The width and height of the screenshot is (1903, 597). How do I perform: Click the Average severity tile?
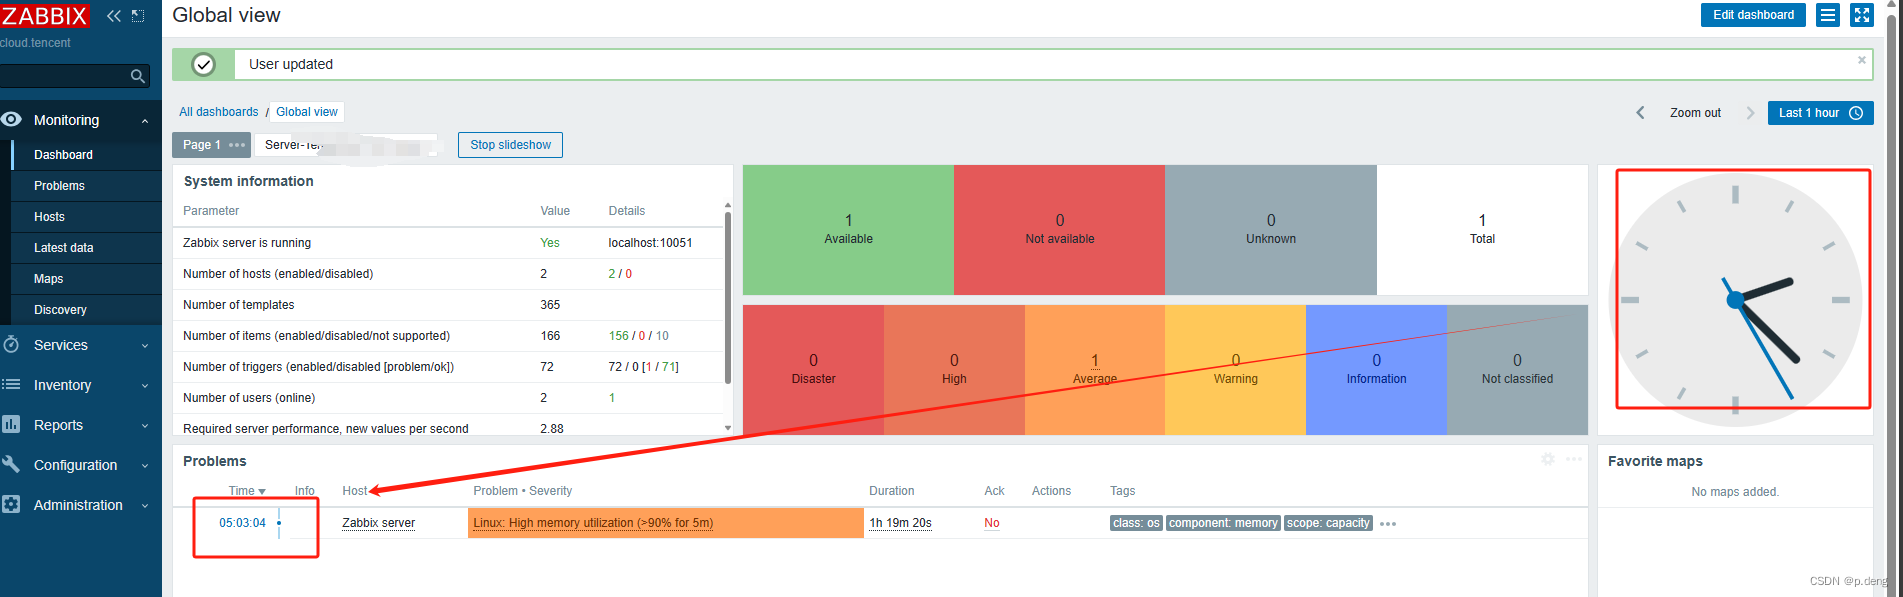1095,370
